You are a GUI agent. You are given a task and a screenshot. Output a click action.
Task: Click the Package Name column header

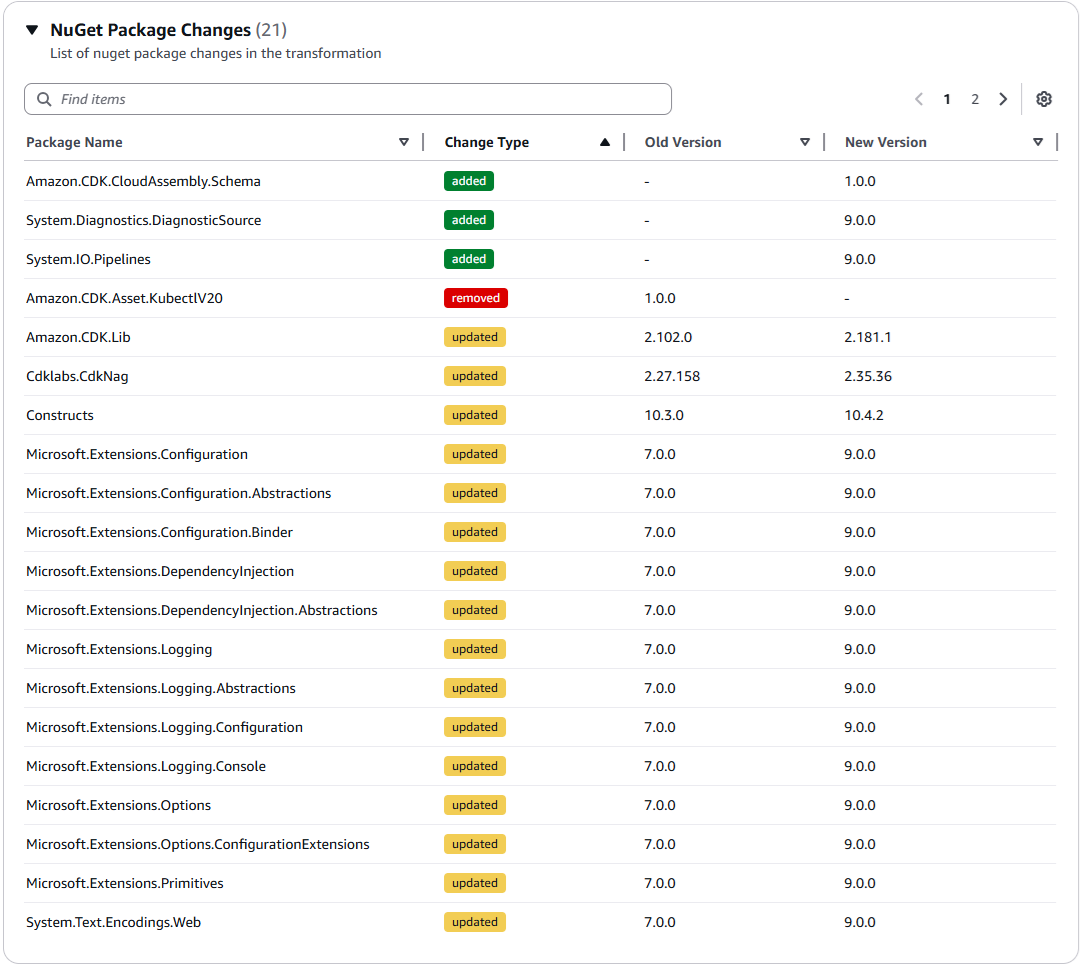[75, 142]
